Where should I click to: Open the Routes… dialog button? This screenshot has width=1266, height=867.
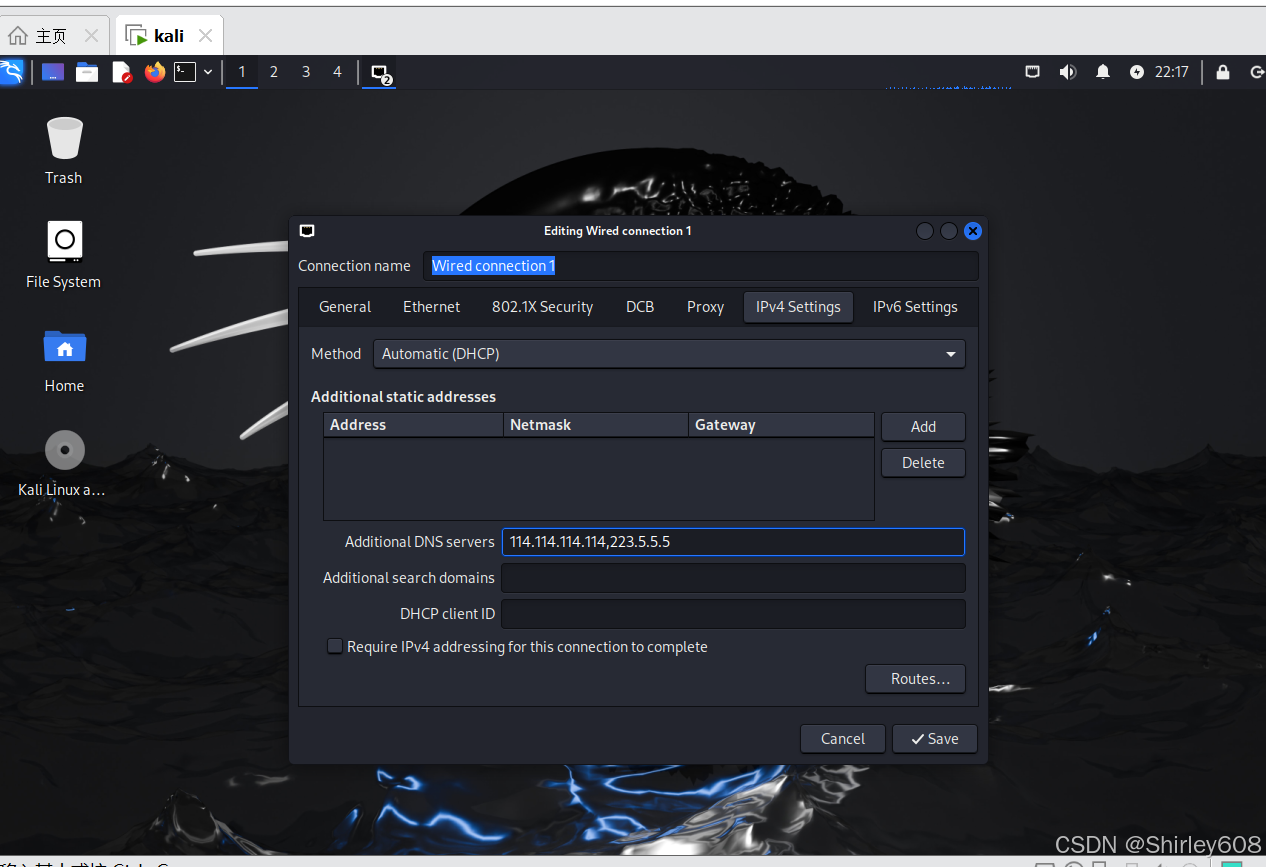pos(915,679)
